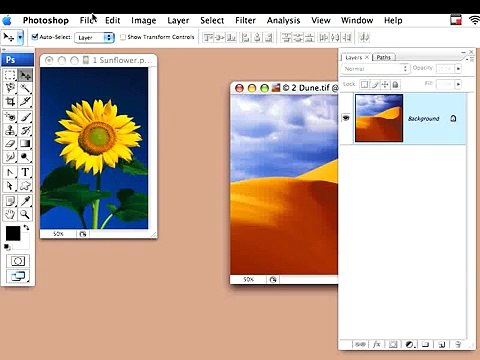Viewport: 480px width, 360px height.
Task: Open the Opacity slider arrow
Action: (x=458, y=69)
